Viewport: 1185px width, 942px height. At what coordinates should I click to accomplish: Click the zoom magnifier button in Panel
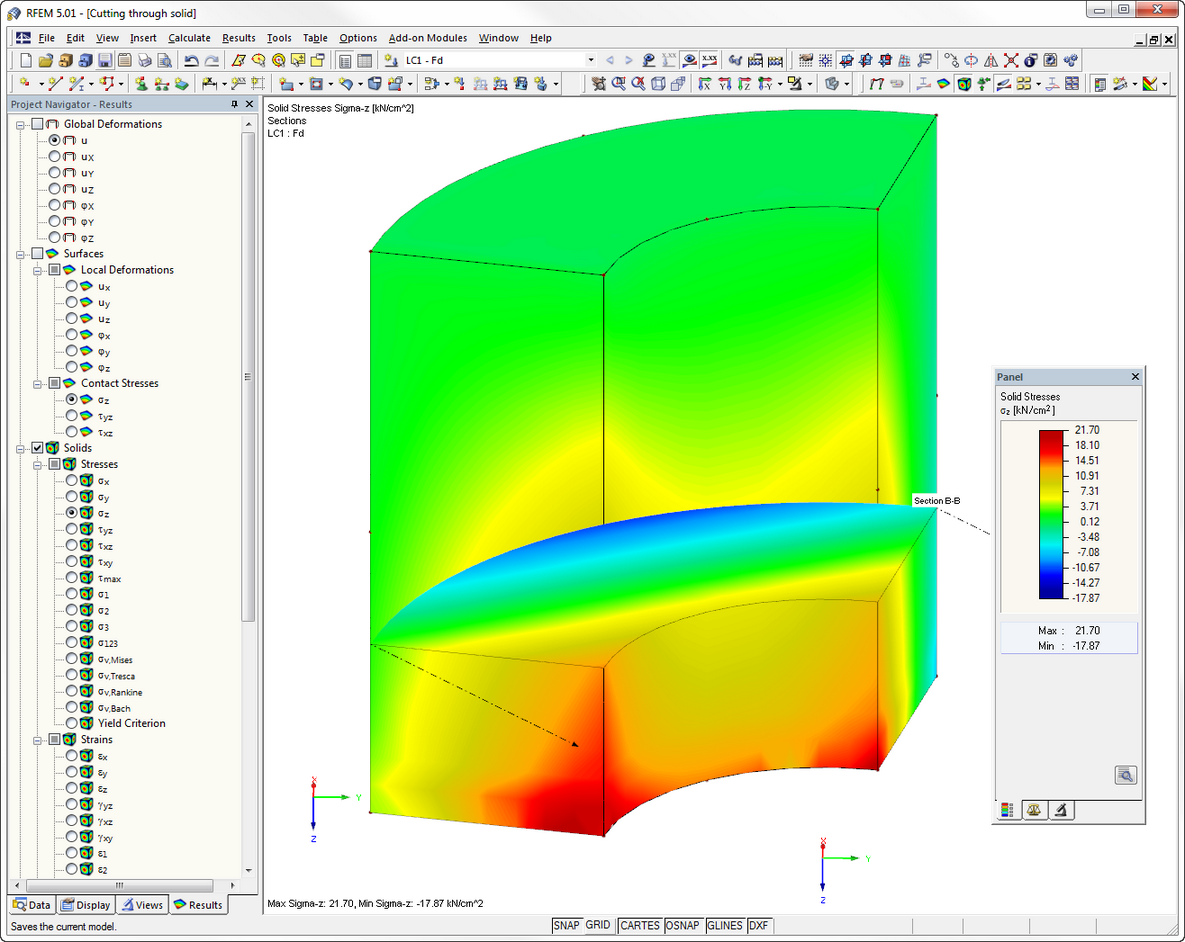1125,775
